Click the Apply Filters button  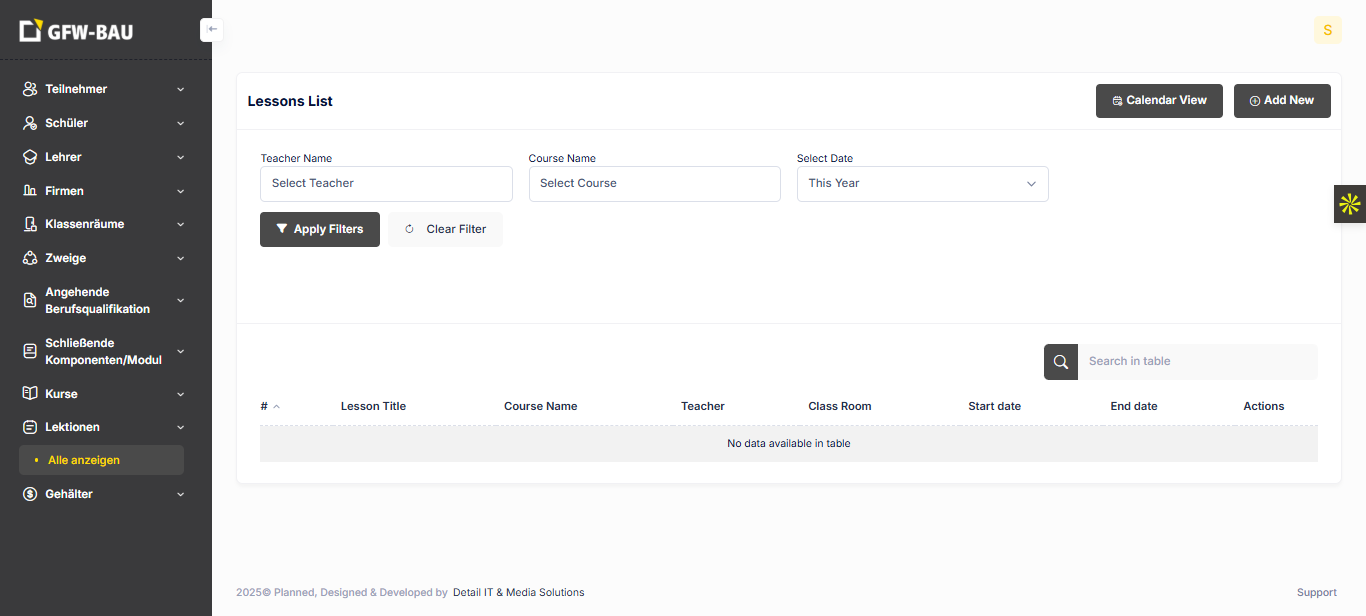(319, 229)
